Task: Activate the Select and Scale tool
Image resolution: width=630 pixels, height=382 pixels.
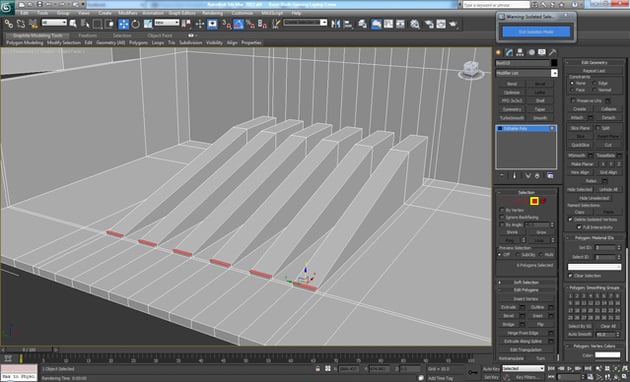Action: 148,24
